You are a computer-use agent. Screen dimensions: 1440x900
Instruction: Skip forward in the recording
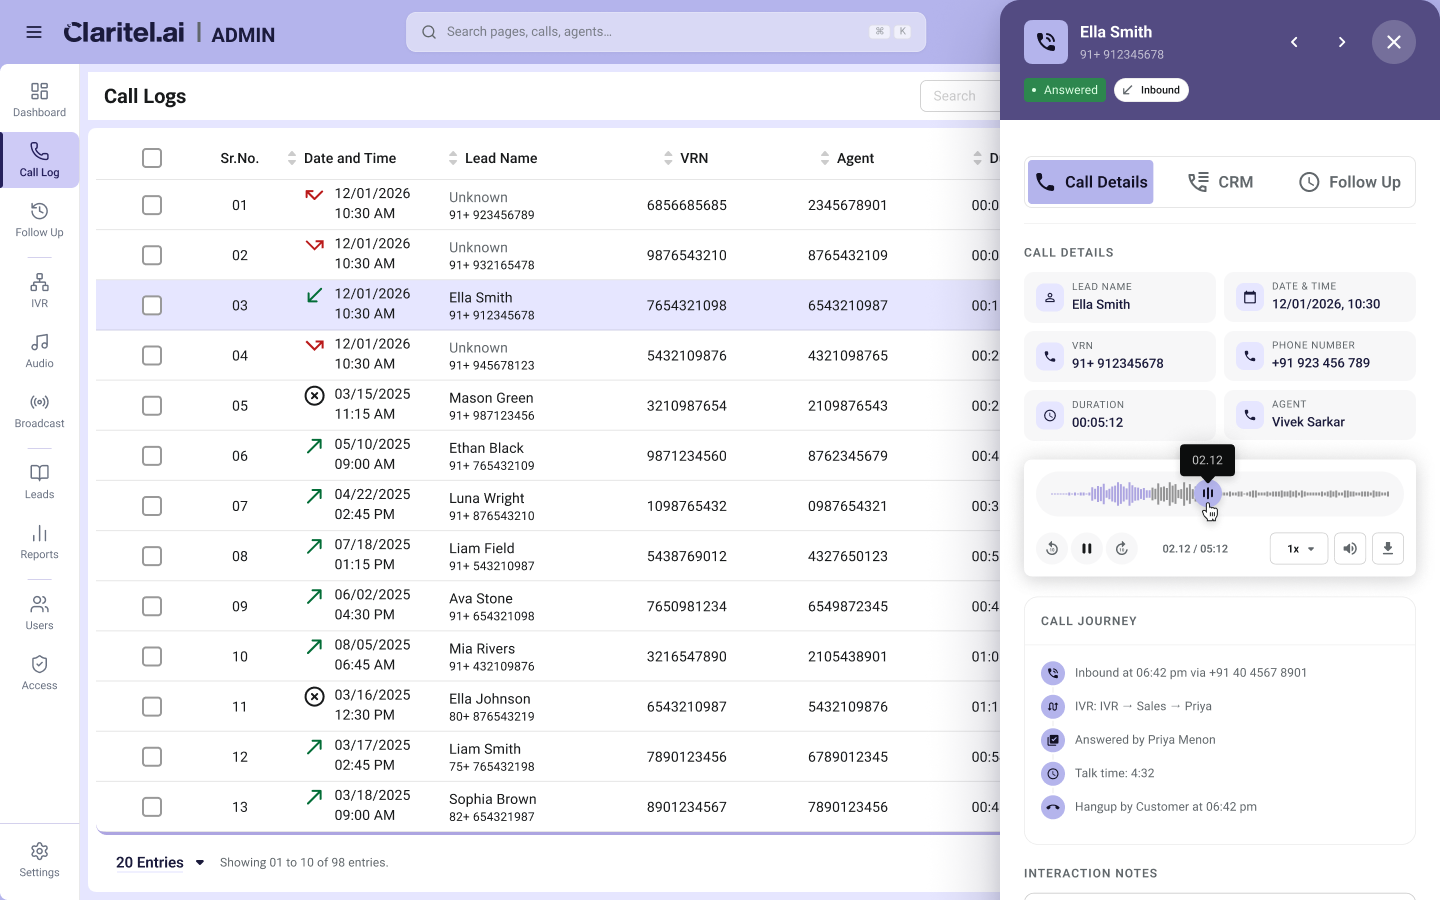[1122, 548]
